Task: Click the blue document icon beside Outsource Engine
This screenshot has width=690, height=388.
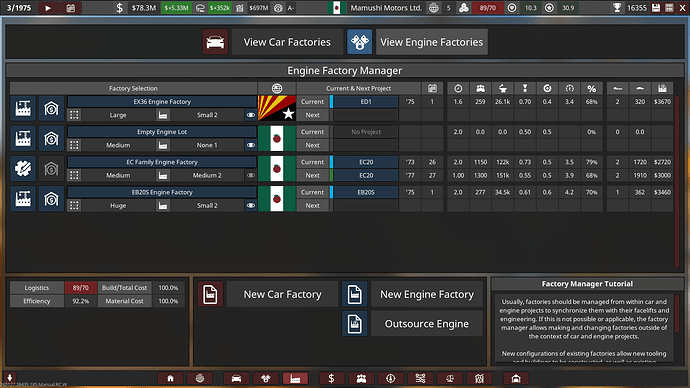Action: 355,324
